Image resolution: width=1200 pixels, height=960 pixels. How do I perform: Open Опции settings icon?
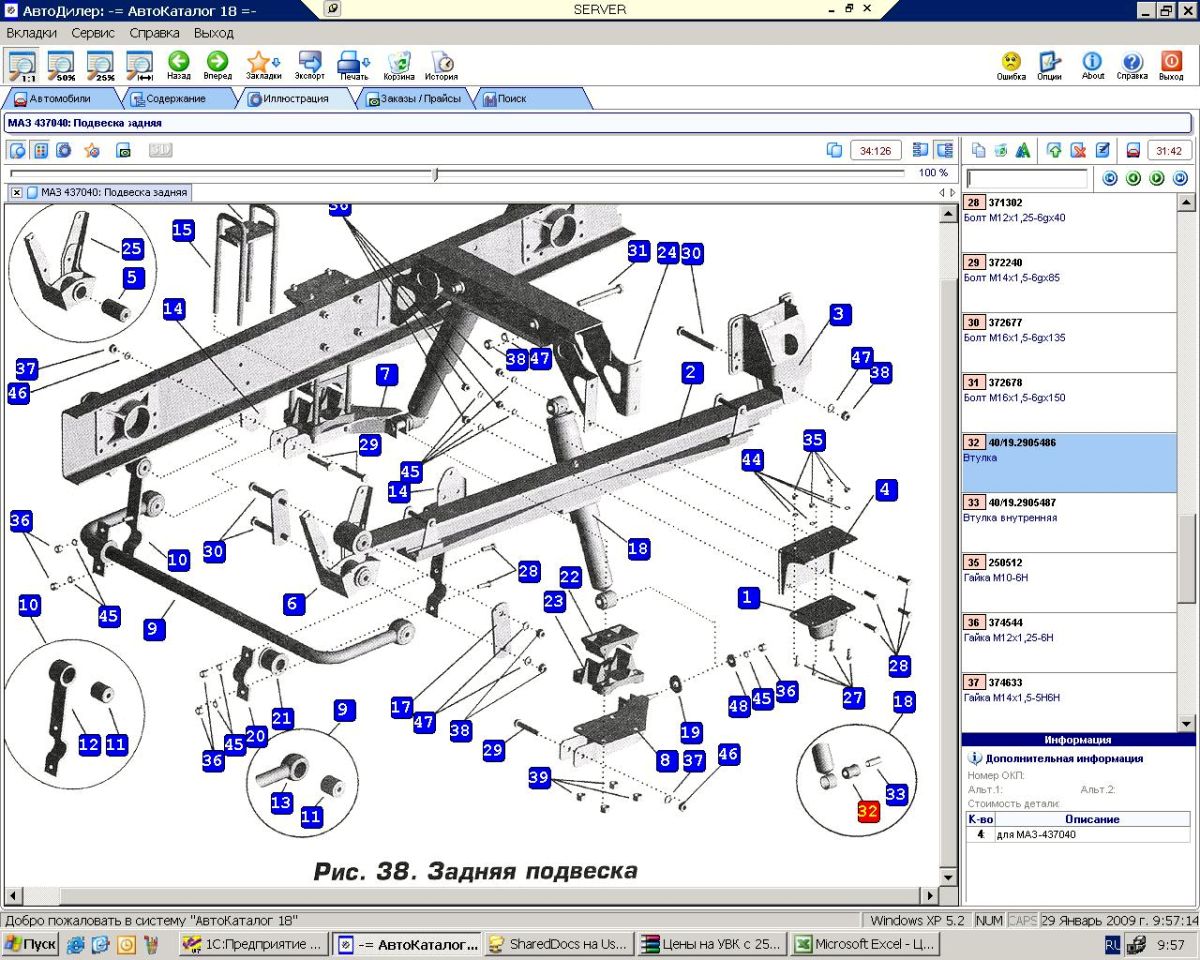click(x=1049, y=62)
